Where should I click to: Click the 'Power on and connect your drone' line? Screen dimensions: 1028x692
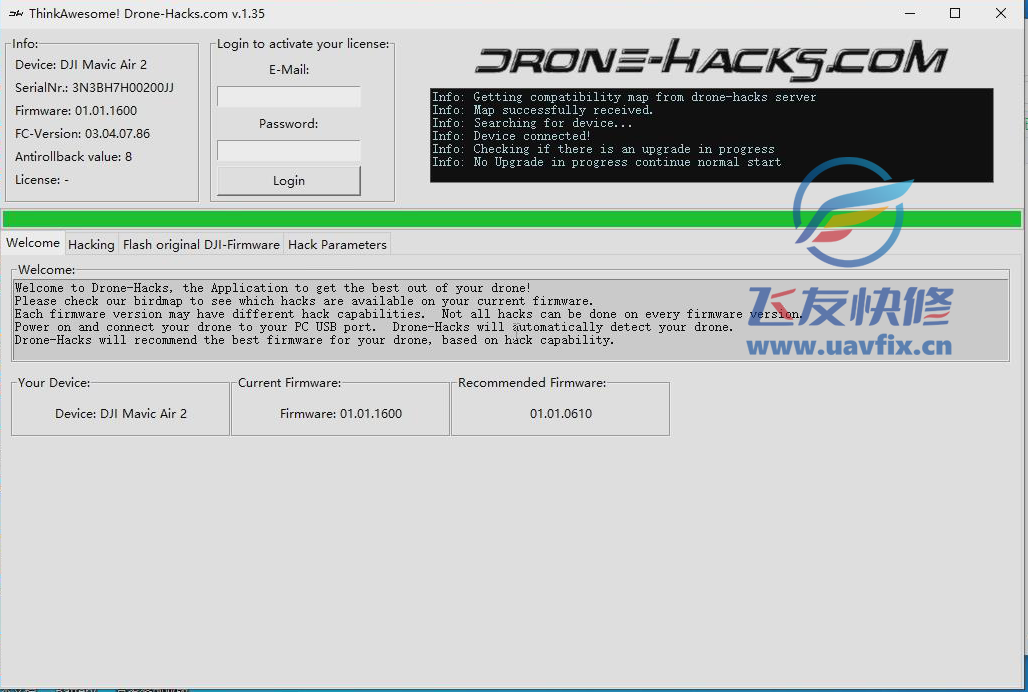click(x=374, y=327)
